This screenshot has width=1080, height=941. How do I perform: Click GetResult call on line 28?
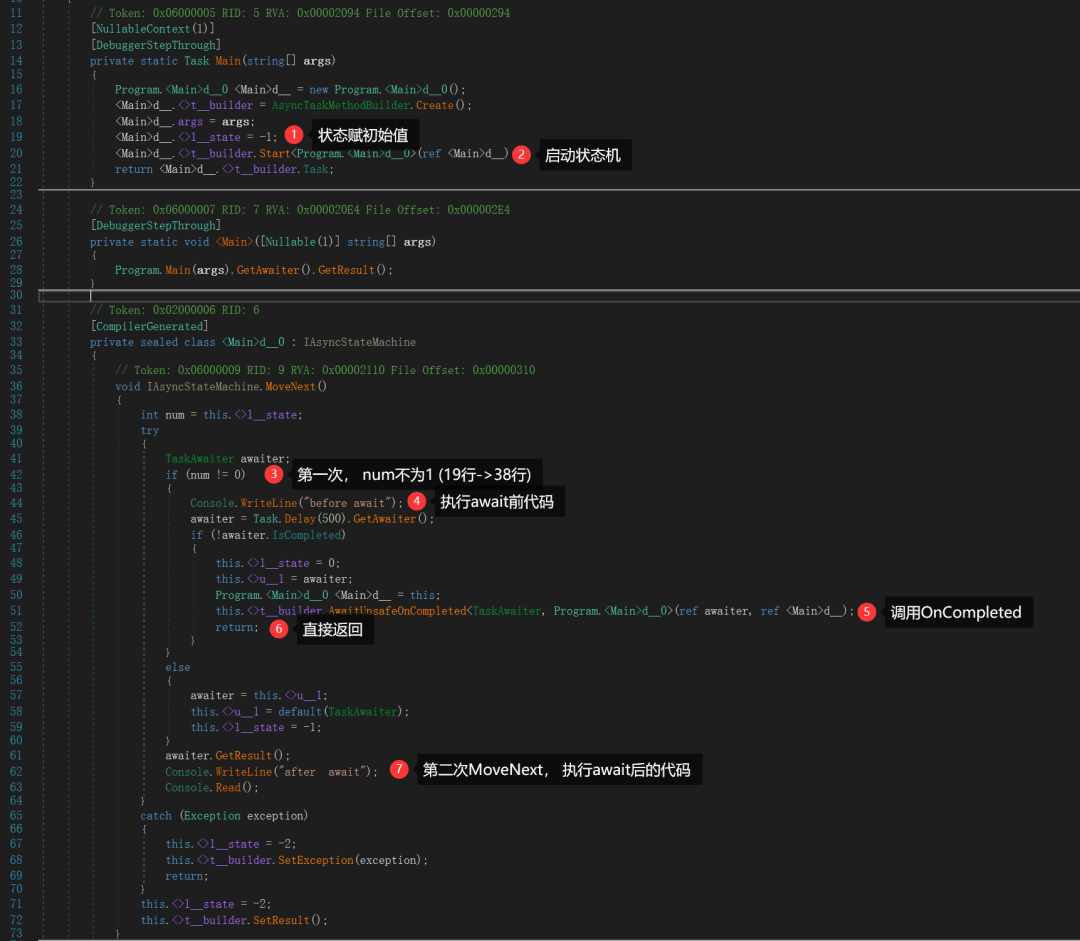(346, 270)
